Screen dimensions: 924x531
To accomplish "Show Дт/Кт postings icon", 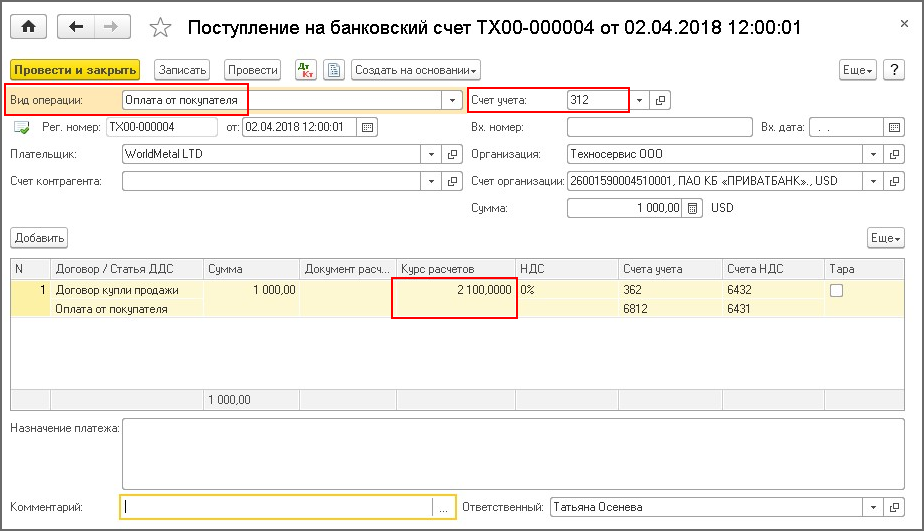I will coord(305,70).
